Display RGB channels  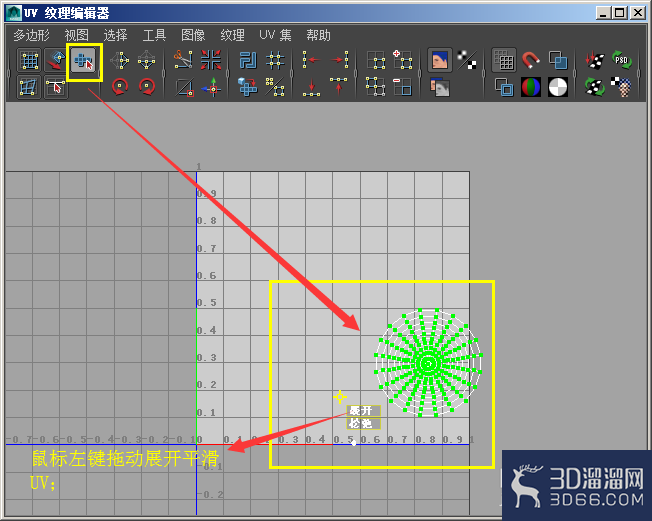531,87
